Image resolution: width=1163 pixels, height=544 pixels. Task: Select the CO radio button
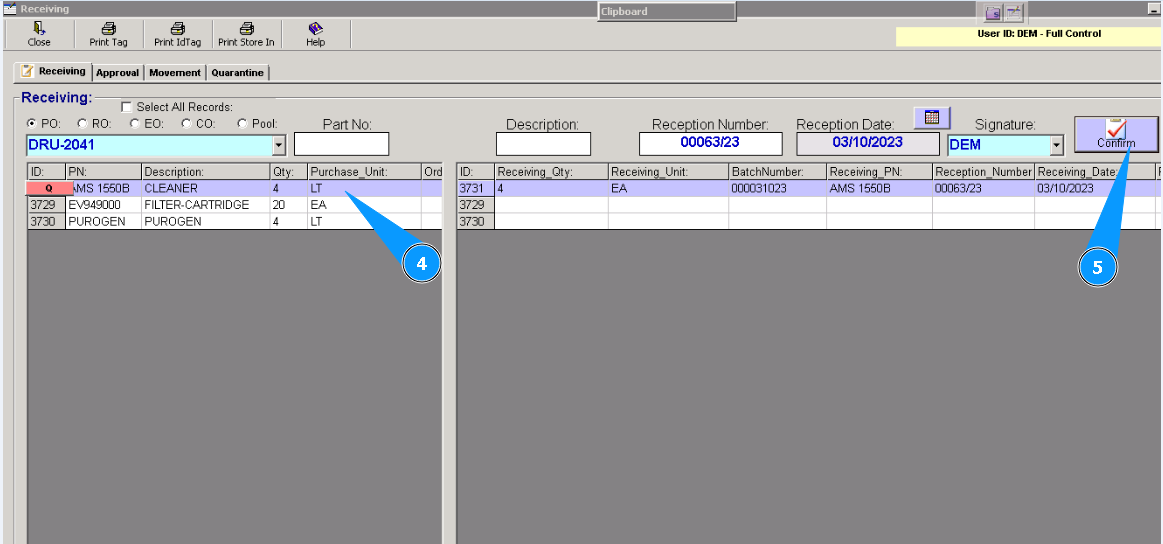tap(186, 123)
